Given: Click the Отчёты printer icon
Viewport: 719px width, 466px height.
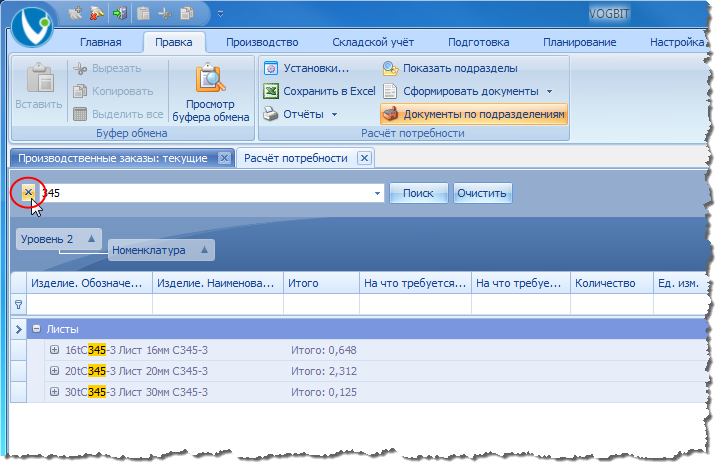Looking at the screenshot, I should click(x=271, y=114).
